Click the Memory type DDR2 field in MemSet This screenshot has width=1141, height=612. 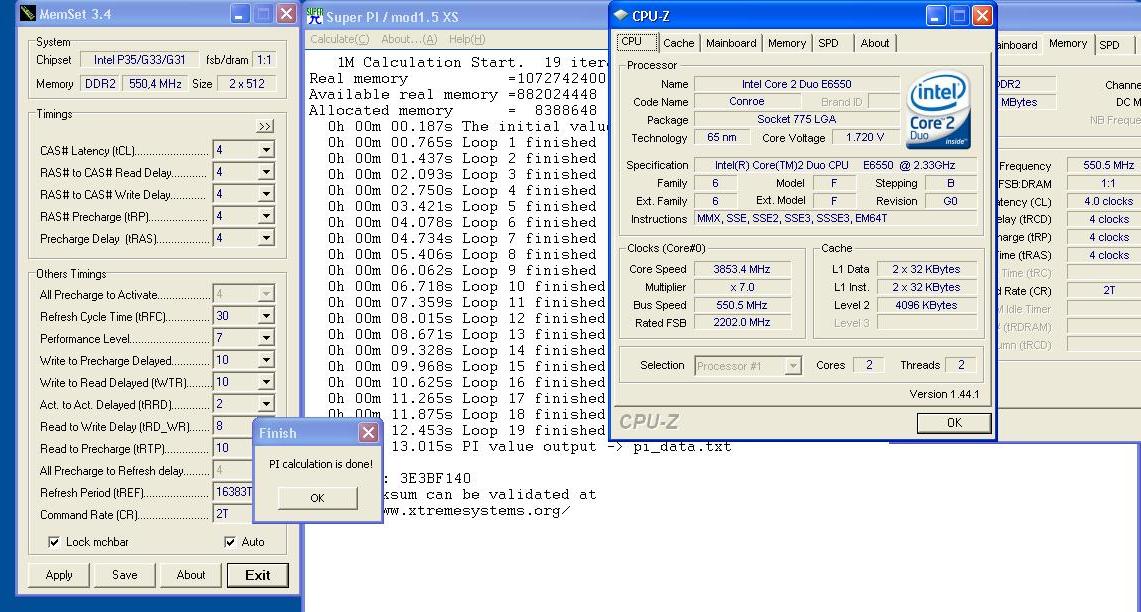(100, 84)
